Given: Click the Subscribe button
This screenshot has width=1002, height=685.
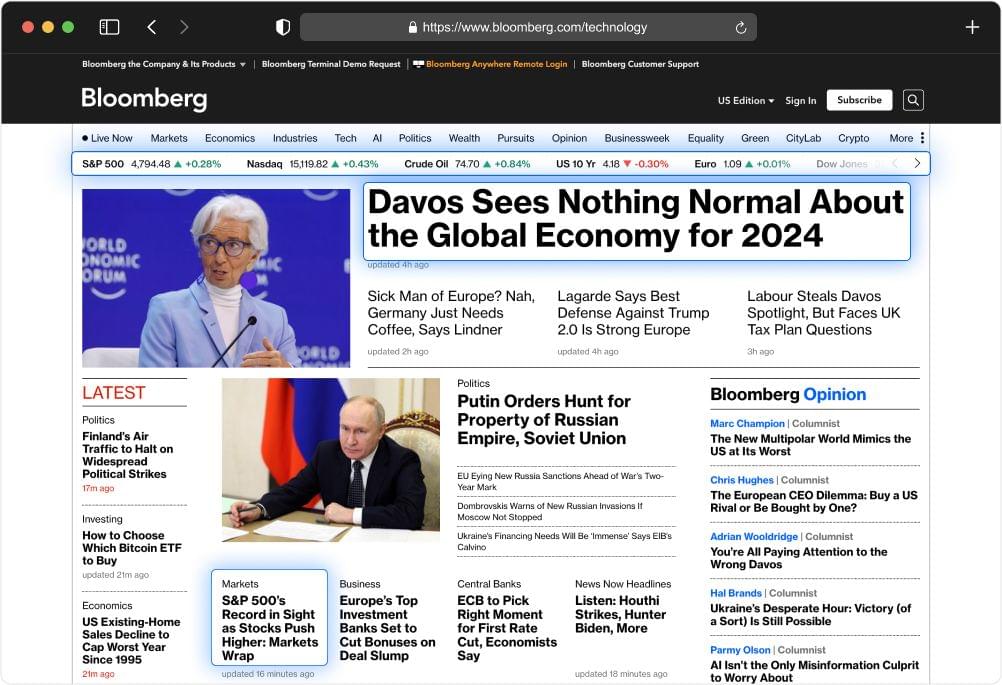Looking at the screenshot, I should (x=858, y=100).
